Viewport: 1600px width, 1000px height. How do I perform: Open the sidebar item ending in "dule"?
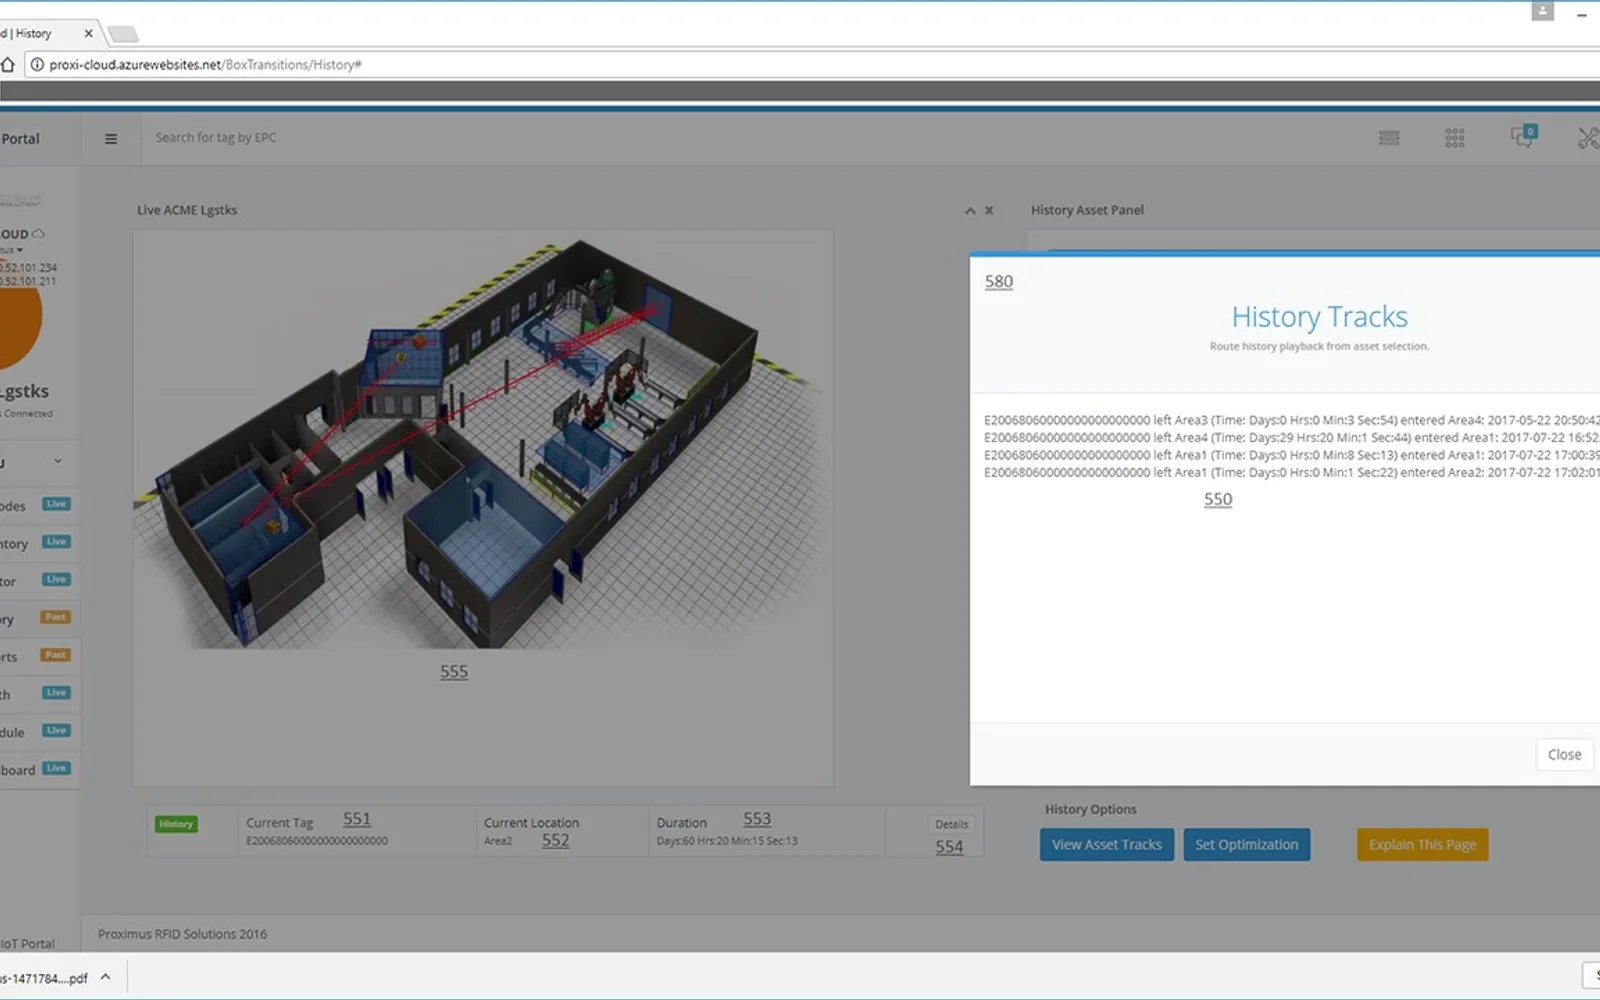[35, 731]
